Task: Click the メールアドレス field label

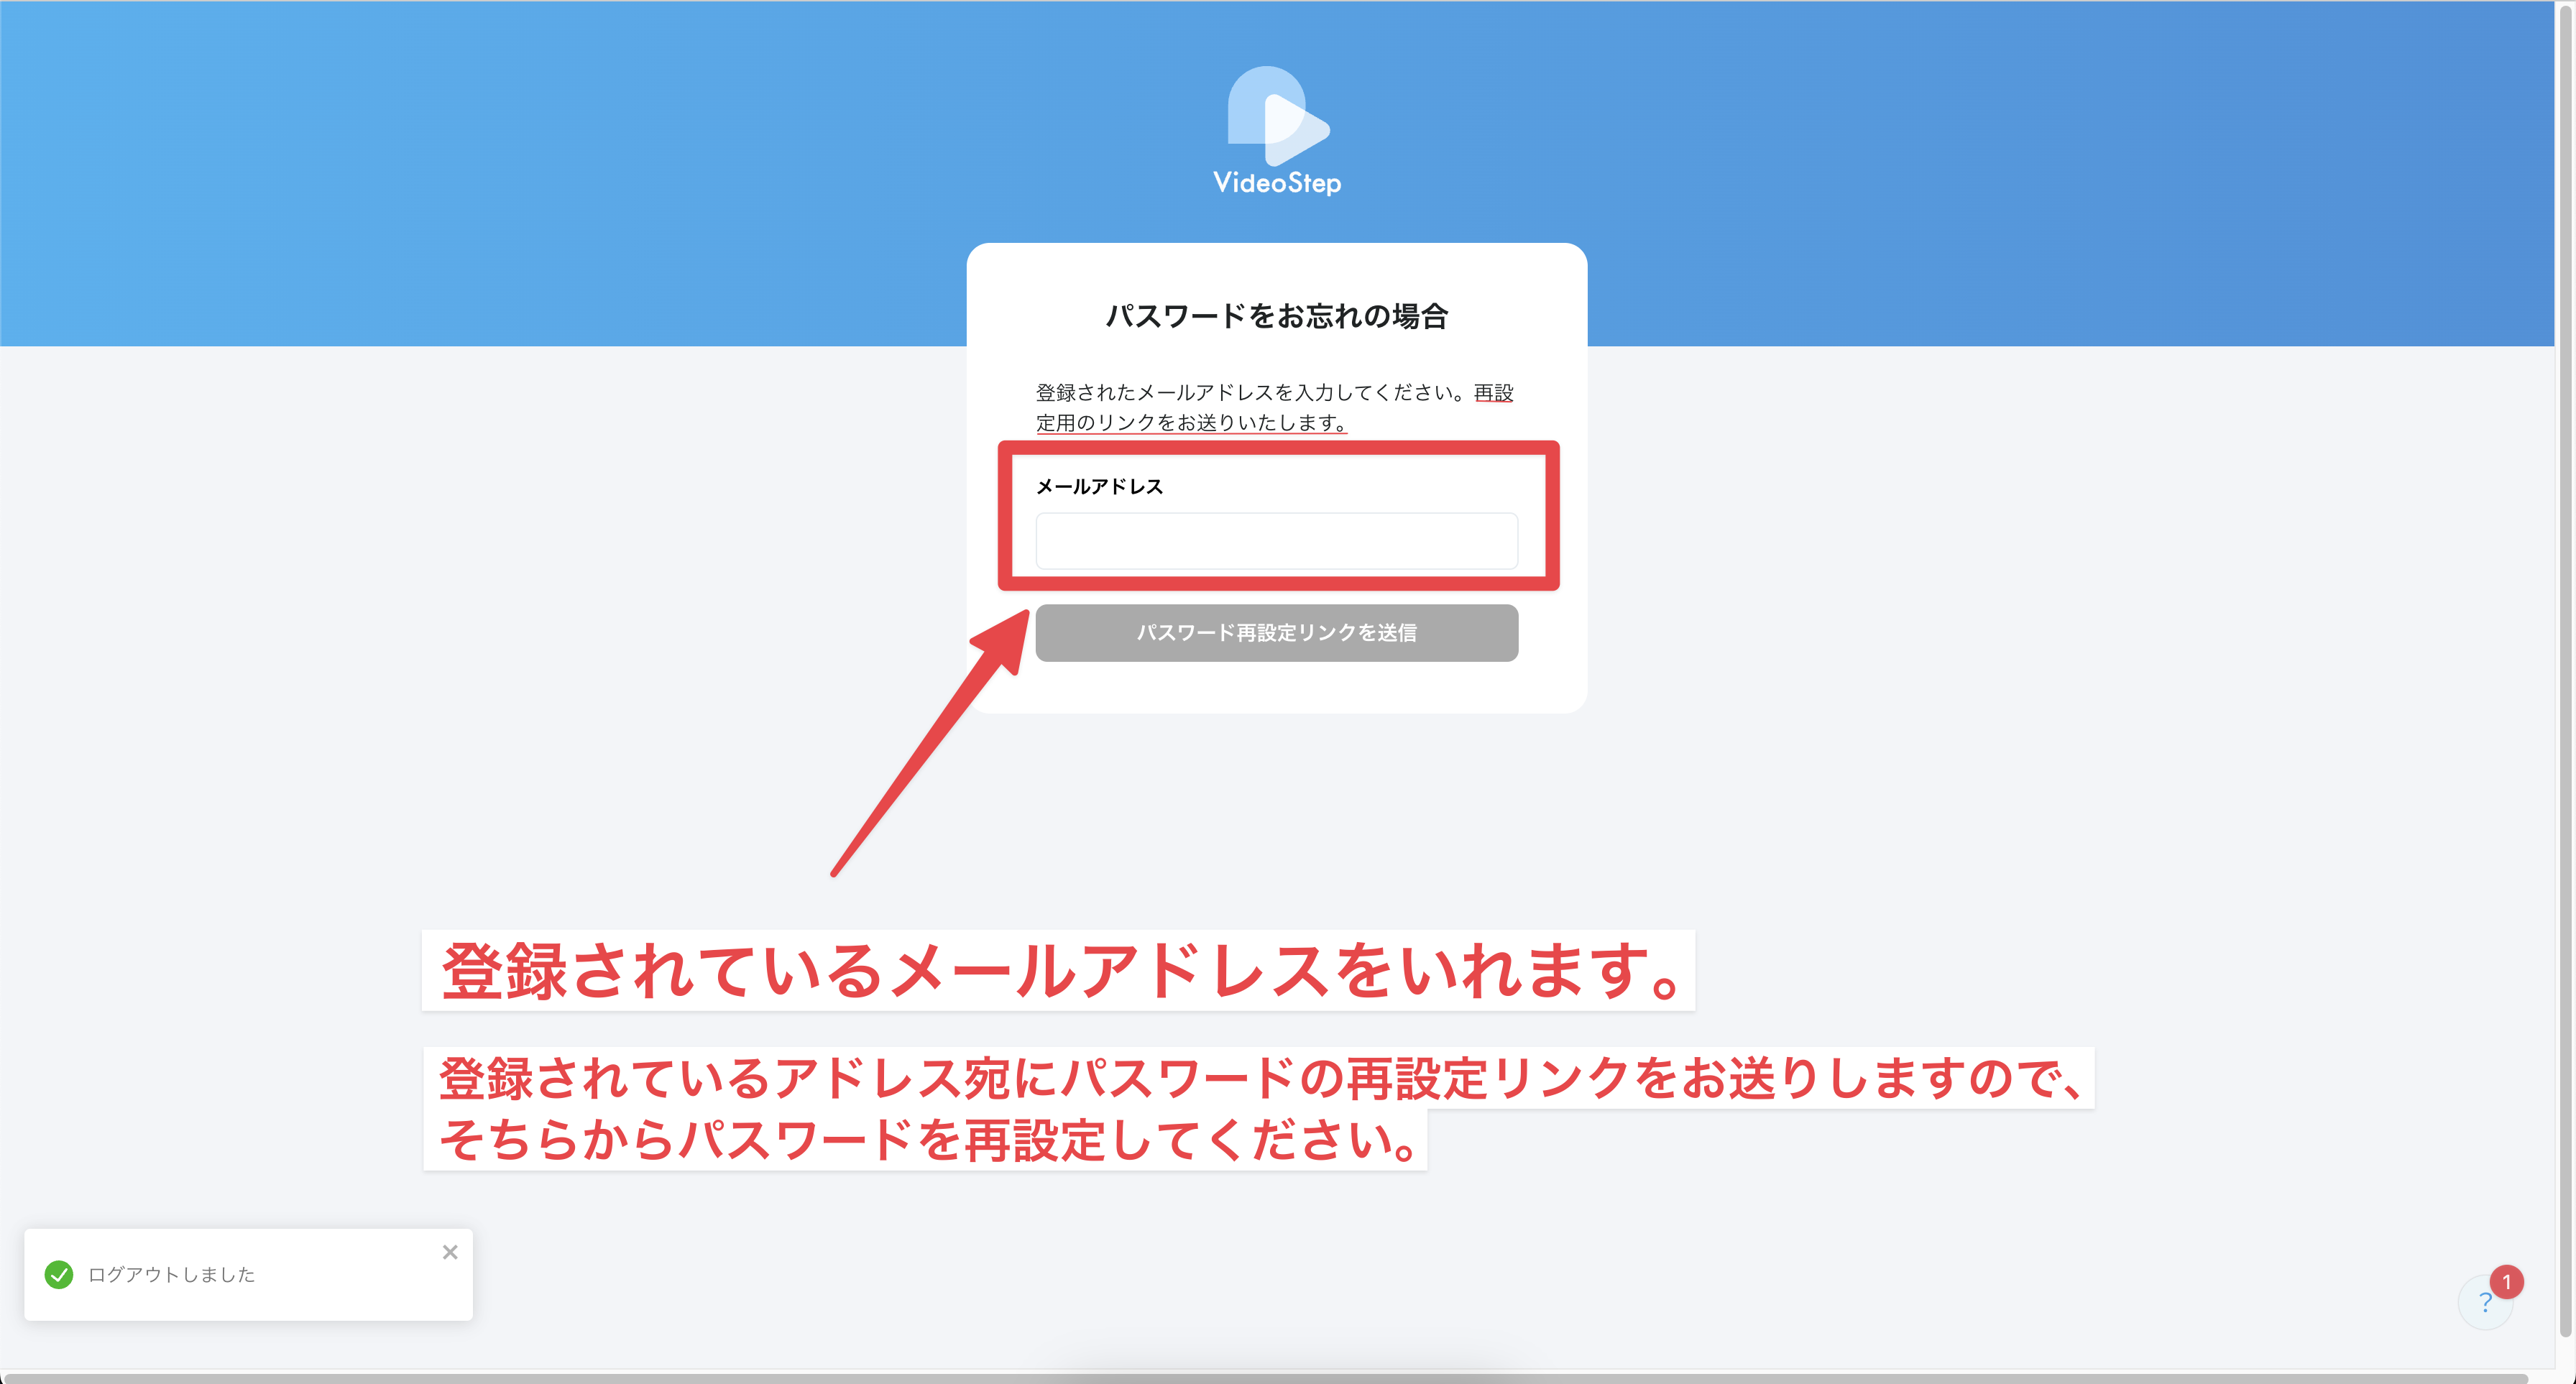Action: point(1099,487)
